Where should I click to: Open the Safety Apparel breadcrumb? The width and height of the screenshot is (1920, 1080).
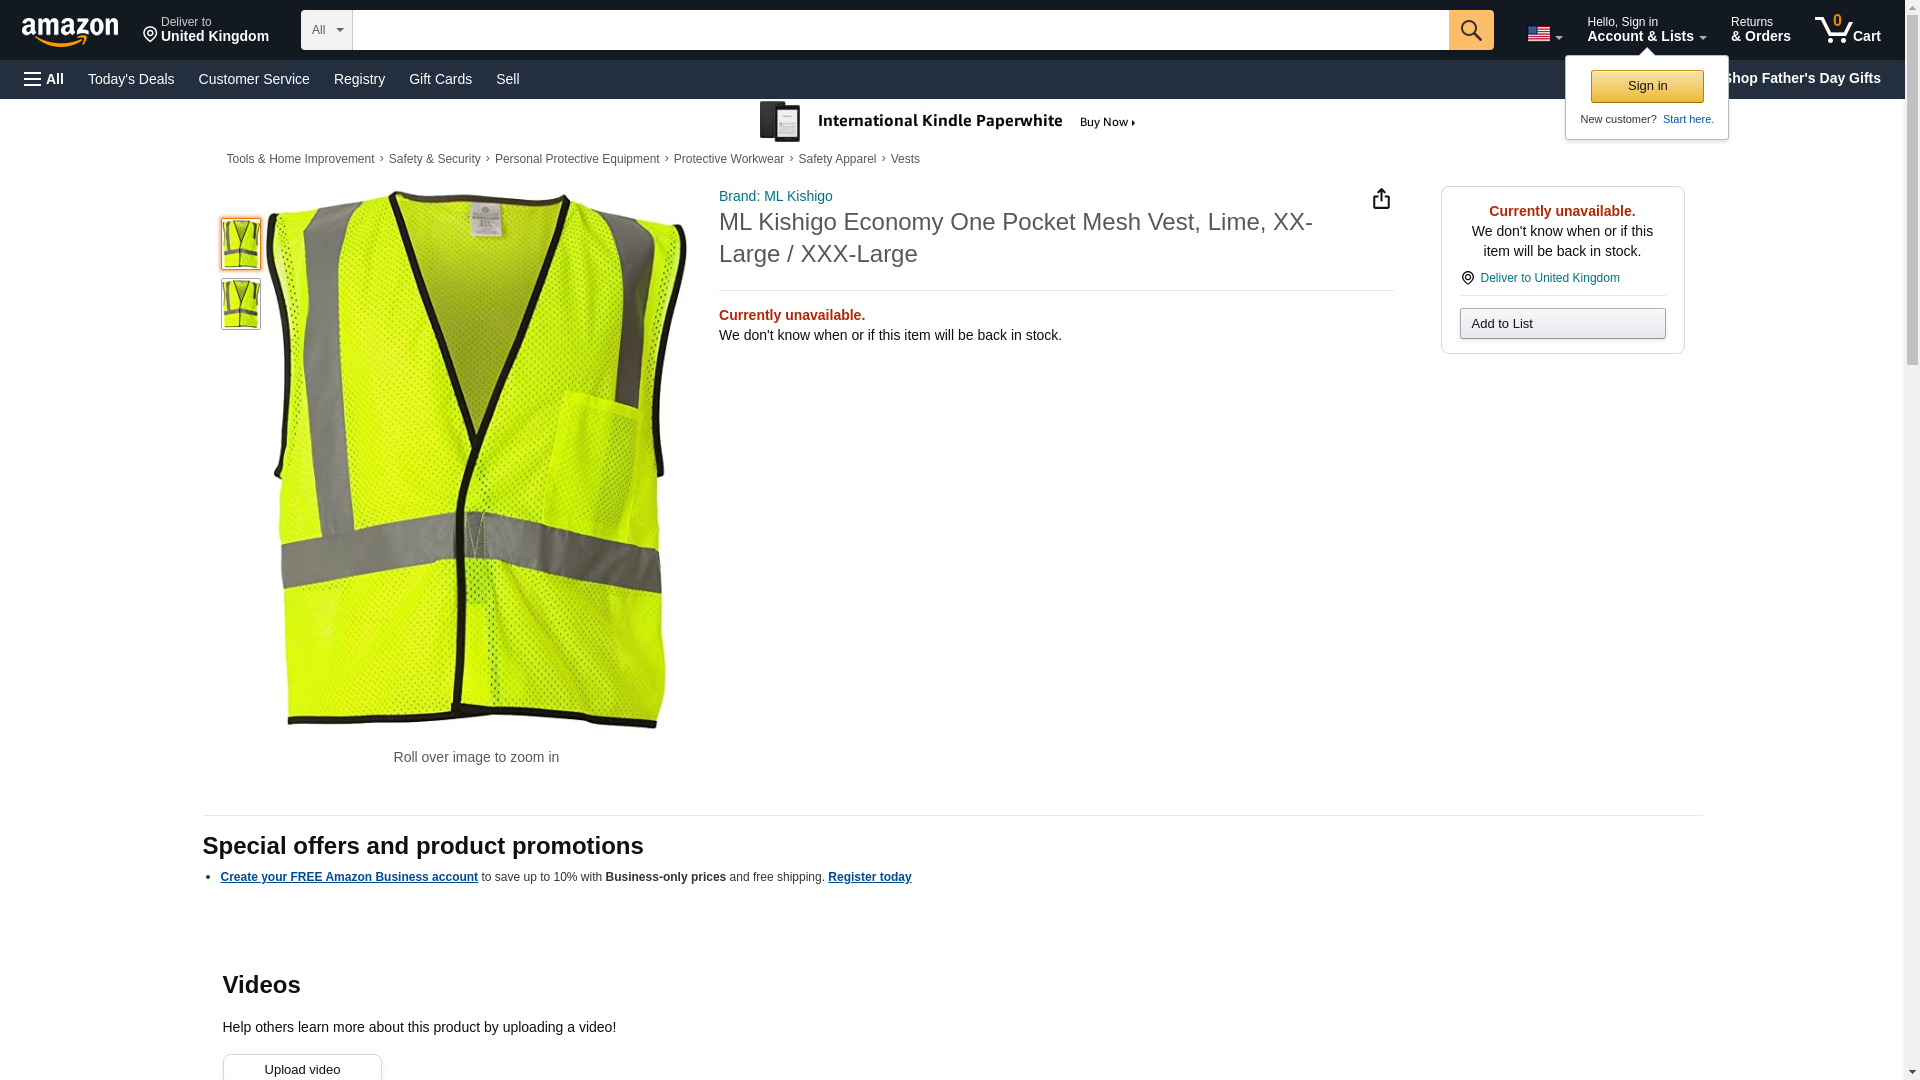pyautogui.click(x=836, y=159)
